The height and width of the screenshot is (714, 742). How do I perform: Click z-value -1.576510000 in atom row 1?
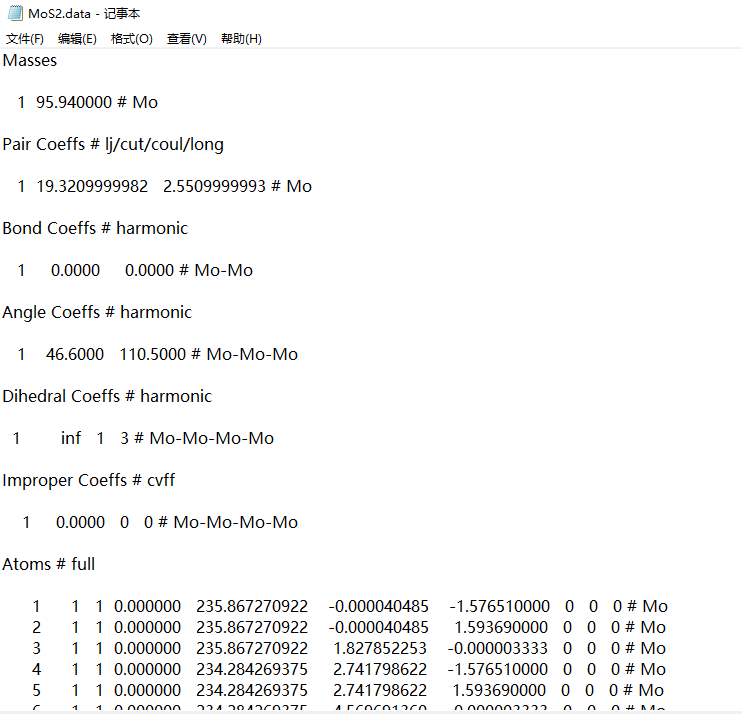[499, 606]
